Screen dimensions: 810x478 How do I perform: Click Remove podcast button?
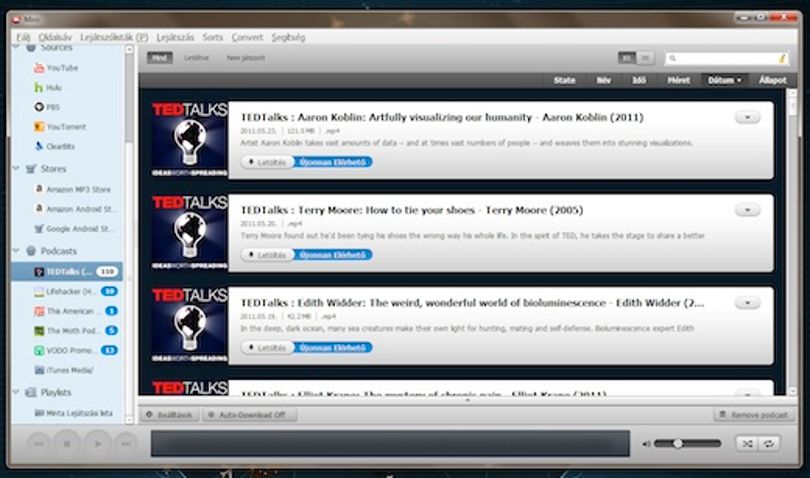coord(754,414)
